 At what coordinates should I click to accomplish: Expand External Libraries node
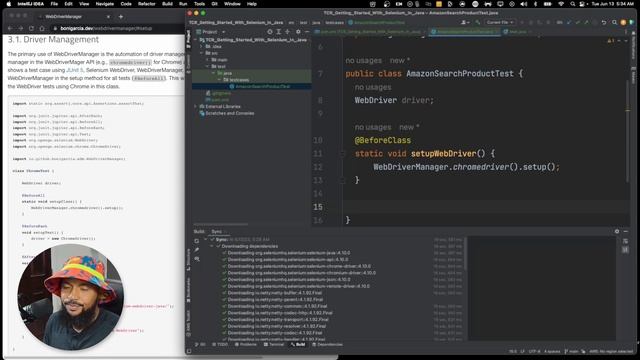[196, 107]
